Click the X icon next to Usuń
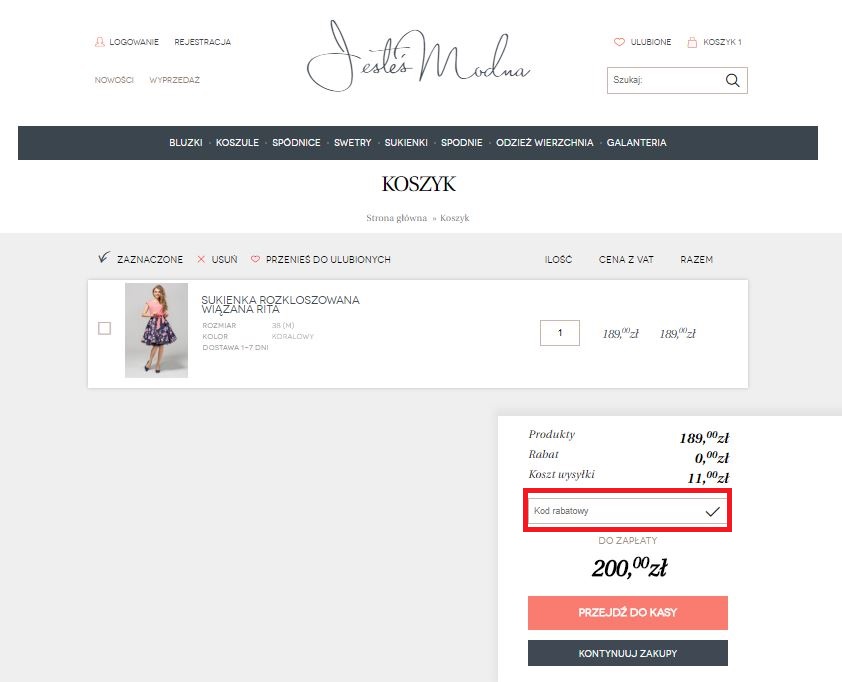 tap(201, 259)
